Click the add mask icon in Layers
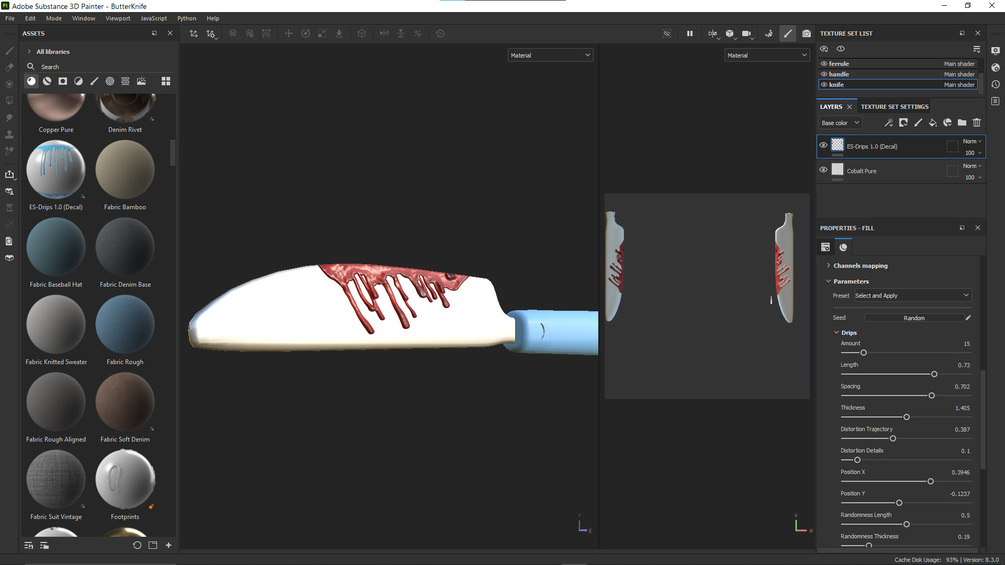 point(903,122)
